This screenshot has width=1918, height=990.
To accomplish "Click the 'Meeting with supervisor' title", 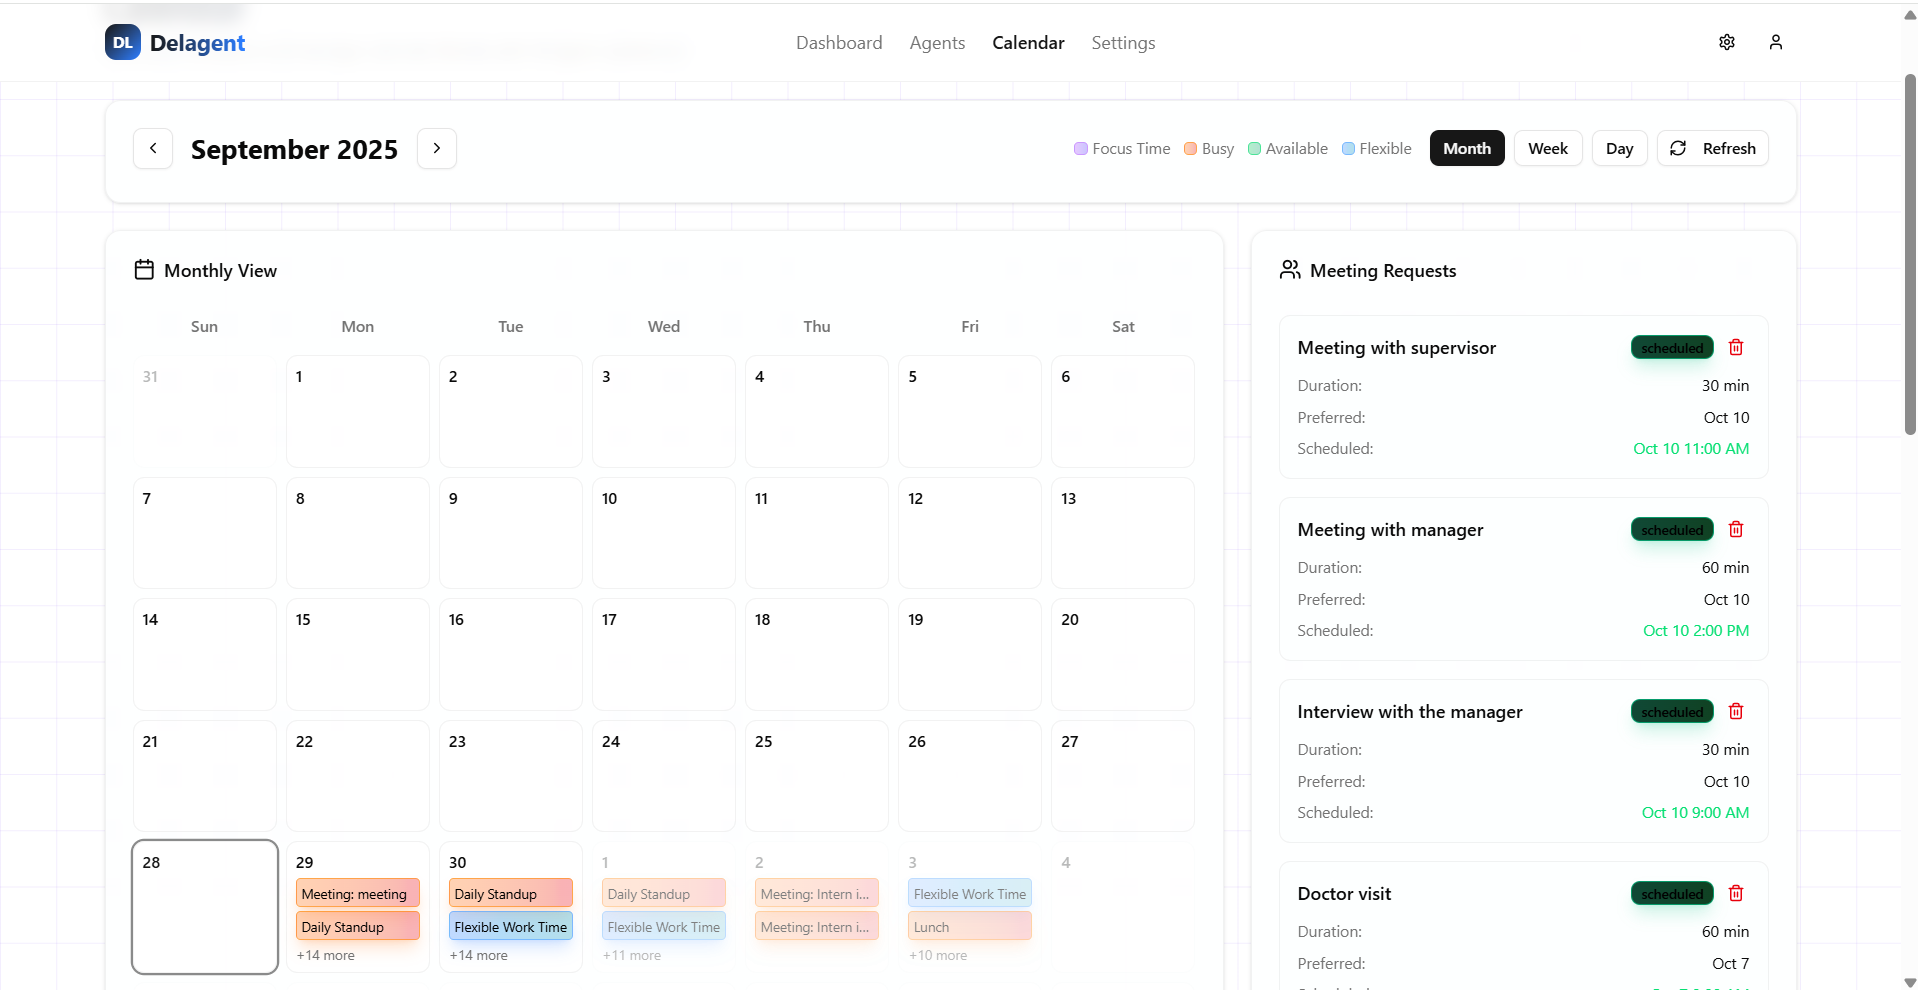I will pyautogui.click(x=1396, y=347).
